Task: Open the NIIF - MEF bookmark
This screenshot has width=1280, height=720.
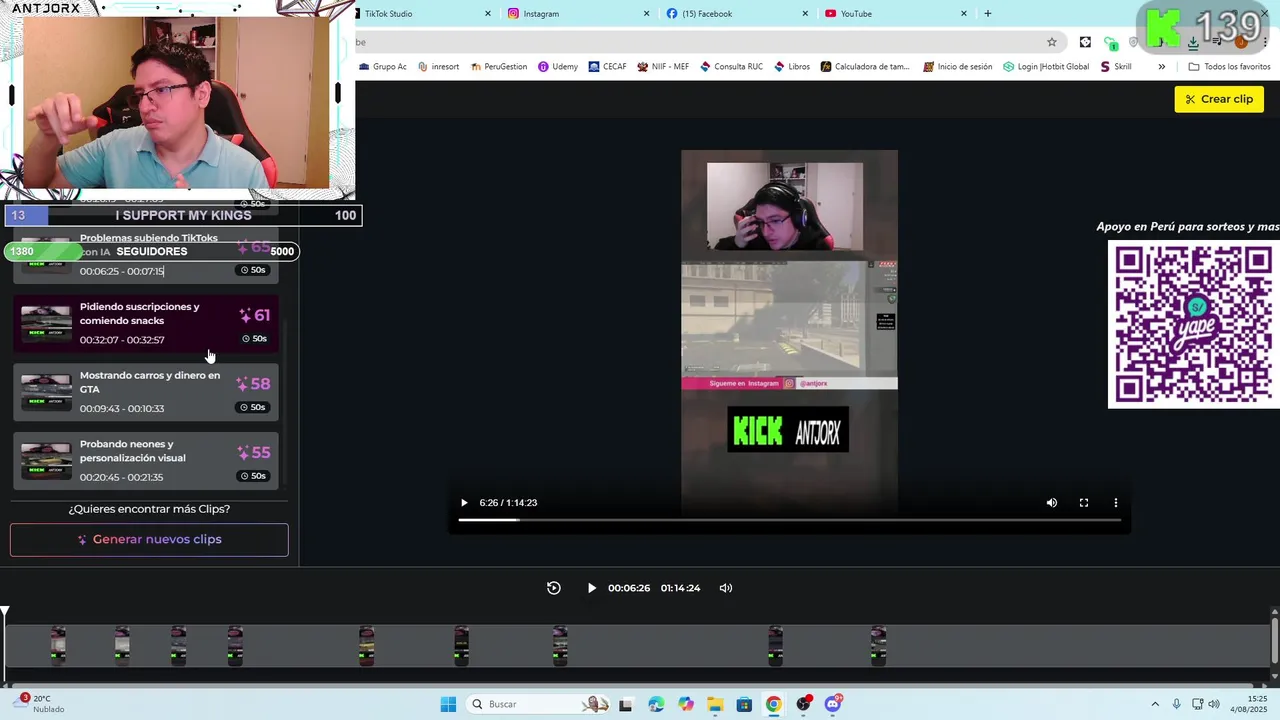Action: click(663, 67)
